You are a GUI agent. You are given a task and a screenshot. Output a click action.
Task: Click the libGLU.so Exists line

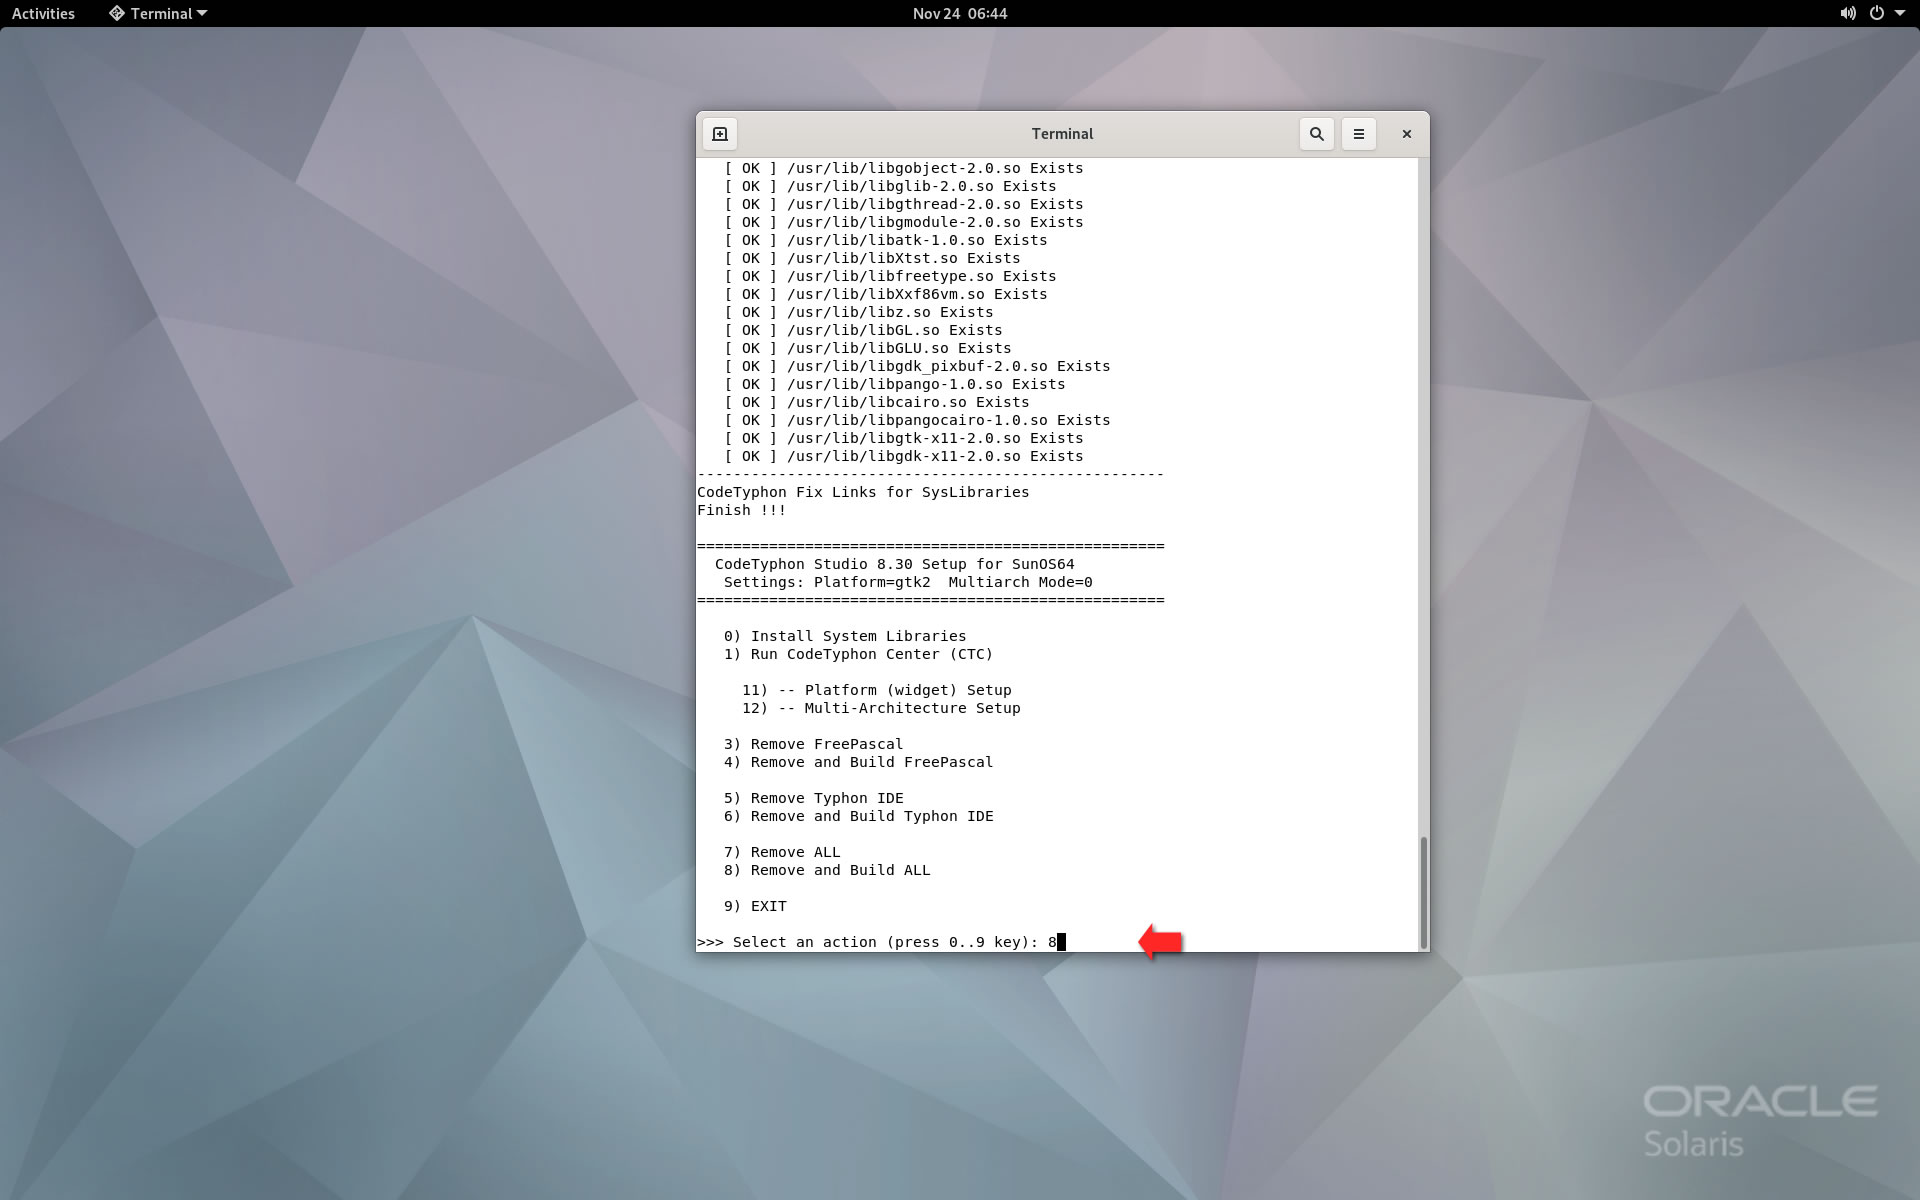pos(868,348)
